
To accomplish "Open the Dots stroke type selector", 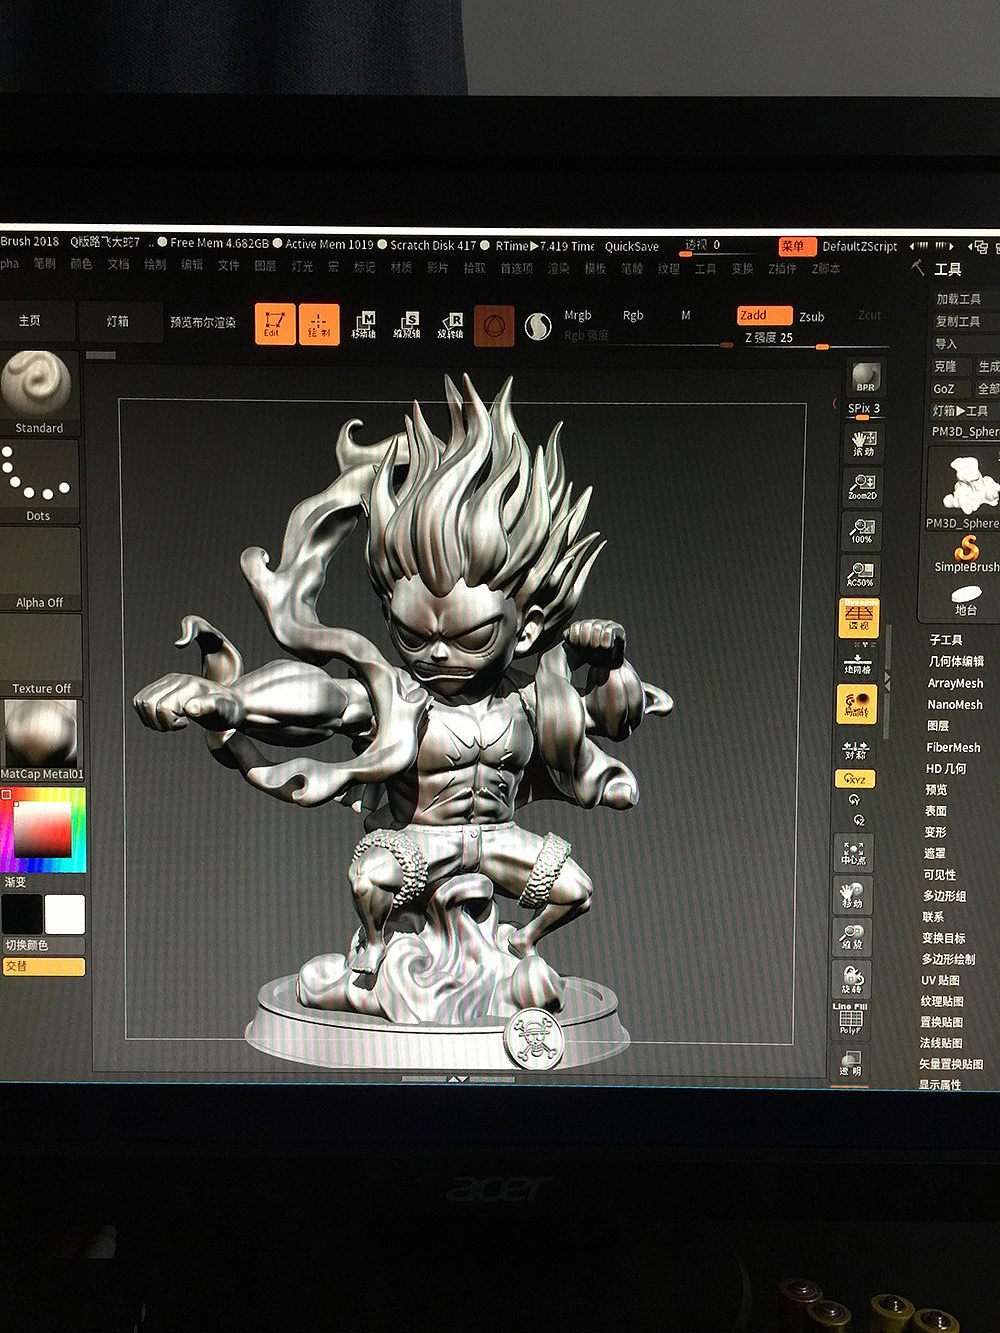I will 39,482.
